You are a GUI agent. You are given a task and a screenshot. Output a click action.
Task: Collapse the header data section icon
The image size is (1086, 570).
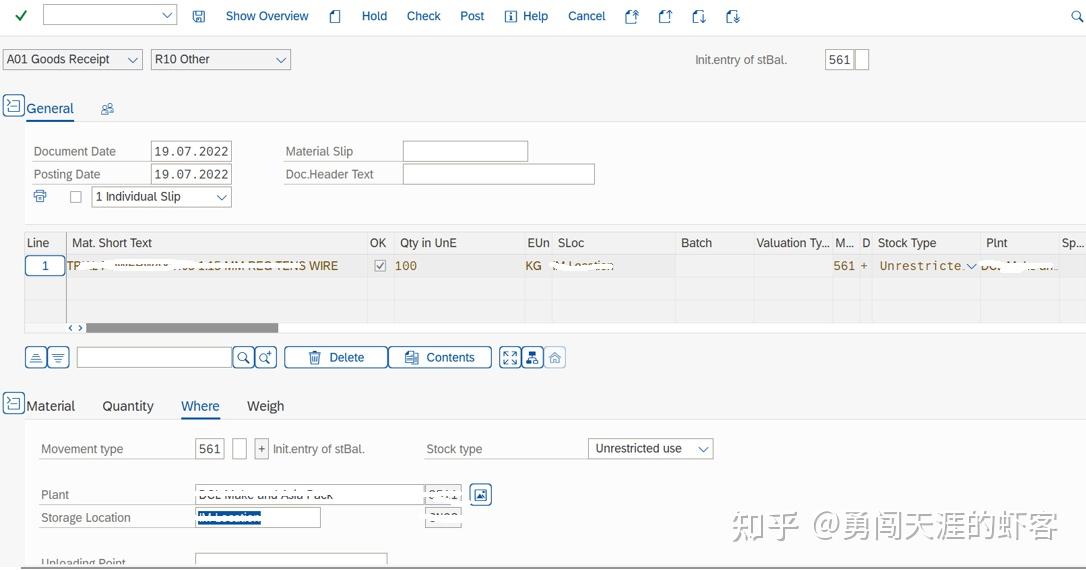(x=13, y=105)
